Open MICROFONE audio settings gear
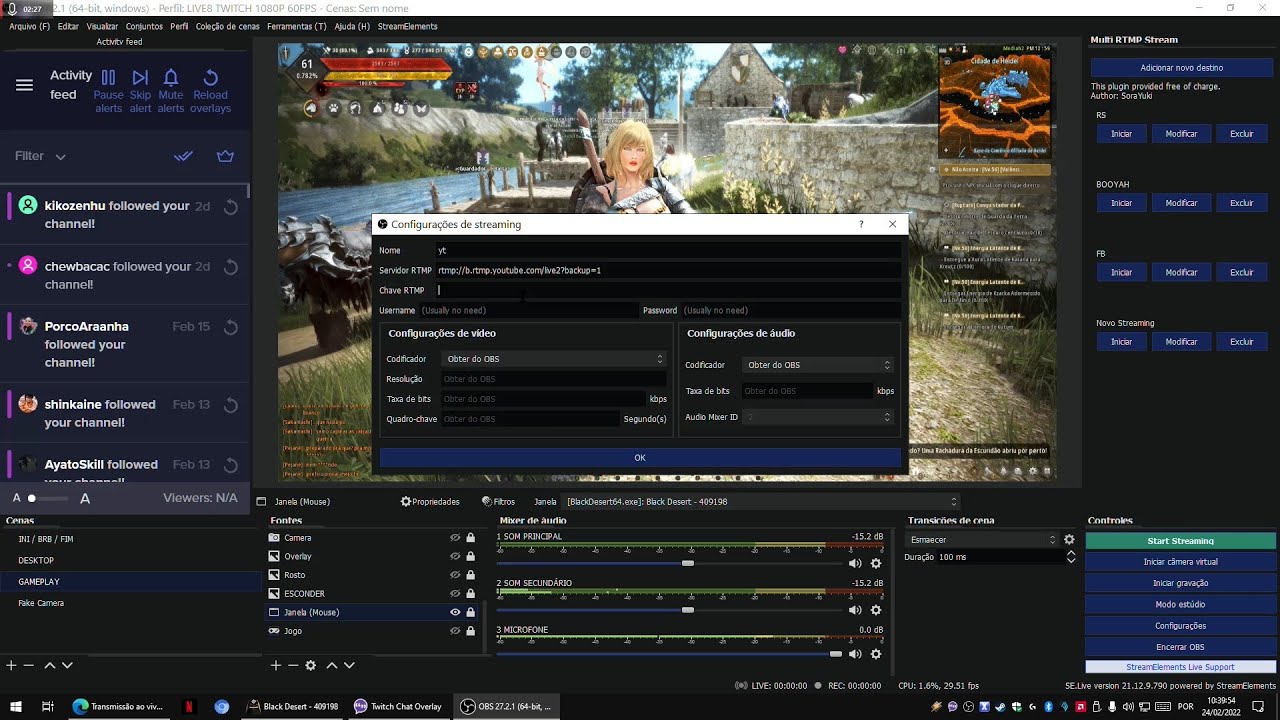Viewport: 1280px width, 720px height. pyautogui.click(x=876, y=654)
